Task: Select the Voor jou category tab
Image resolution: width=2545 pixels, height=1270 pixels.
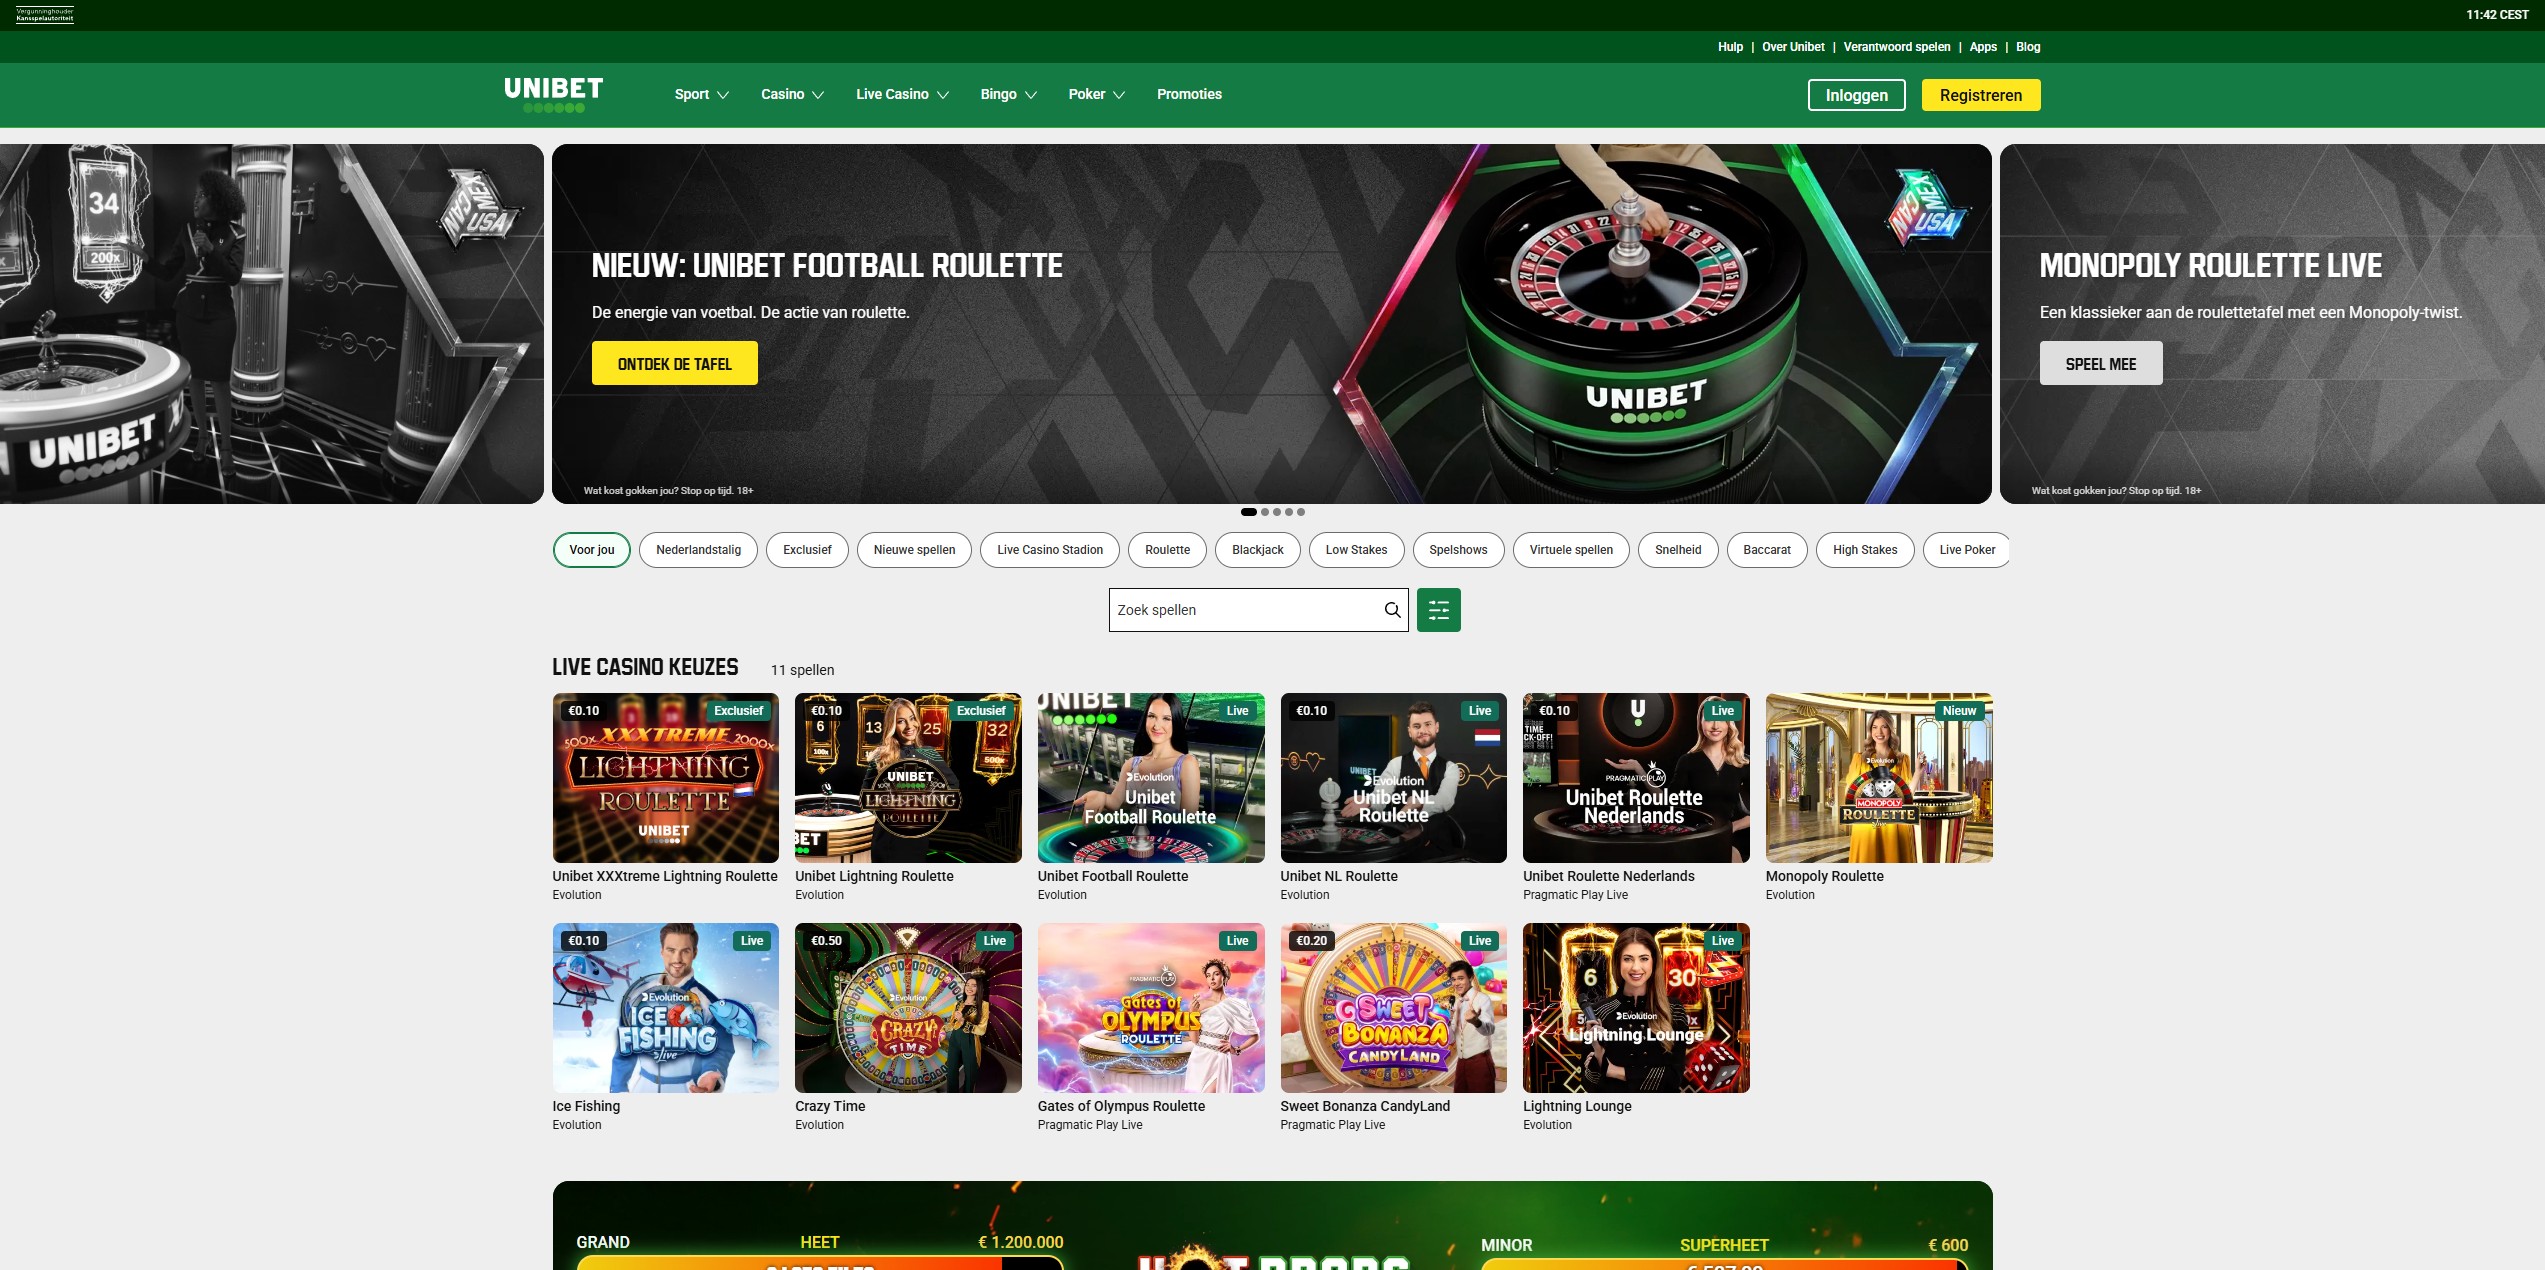Action: pos(591,550)
